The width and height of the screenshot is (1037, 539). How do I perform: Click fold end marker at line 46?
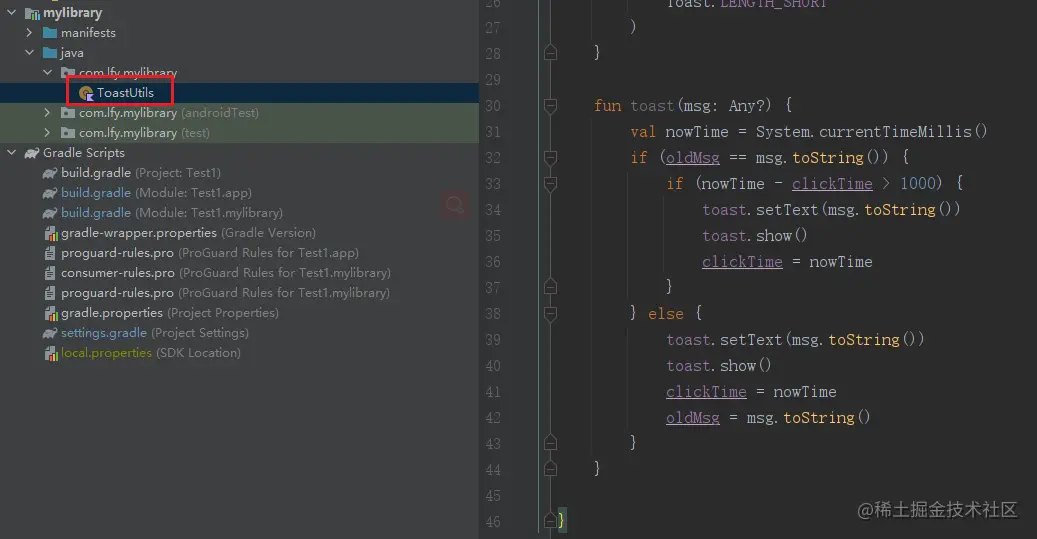550,521
